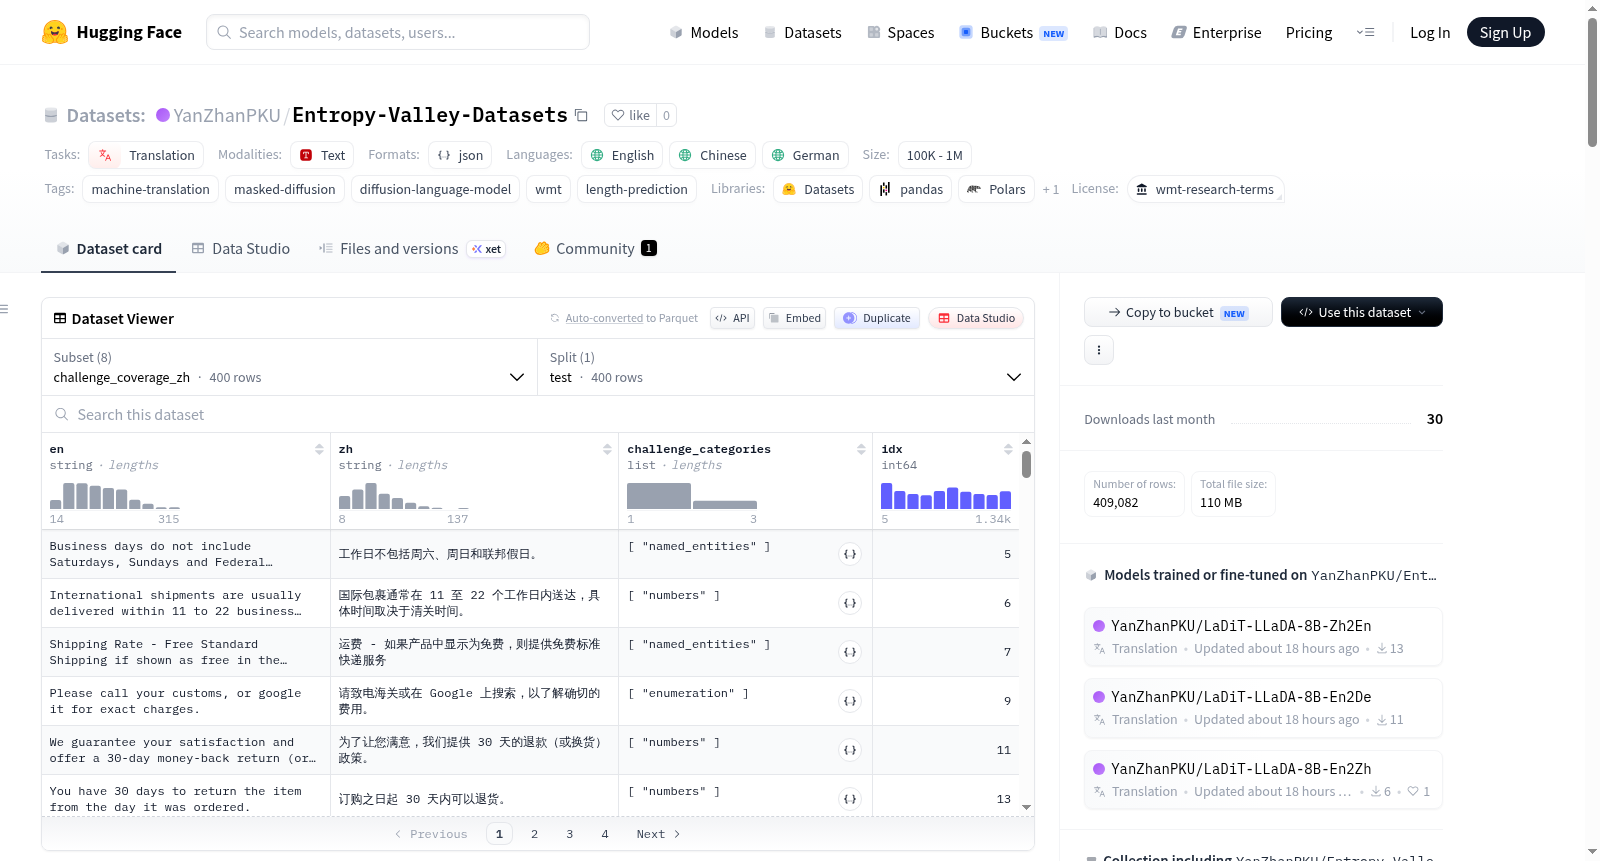Viewport: 1600px width, 861px height.
Task: Open the wmt-research-terms license tag
Action: pos(1205,189)
